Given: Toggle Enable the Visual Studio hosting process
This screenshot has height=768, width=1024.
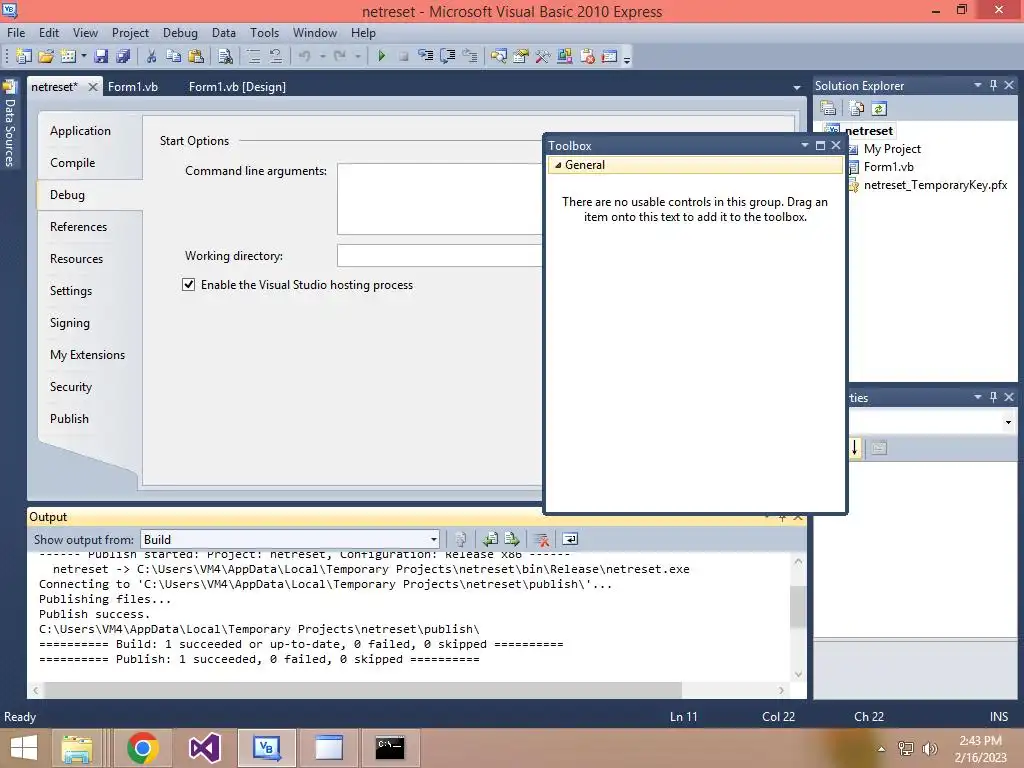Looking at the screenshot, I should (x=189, y=285).
